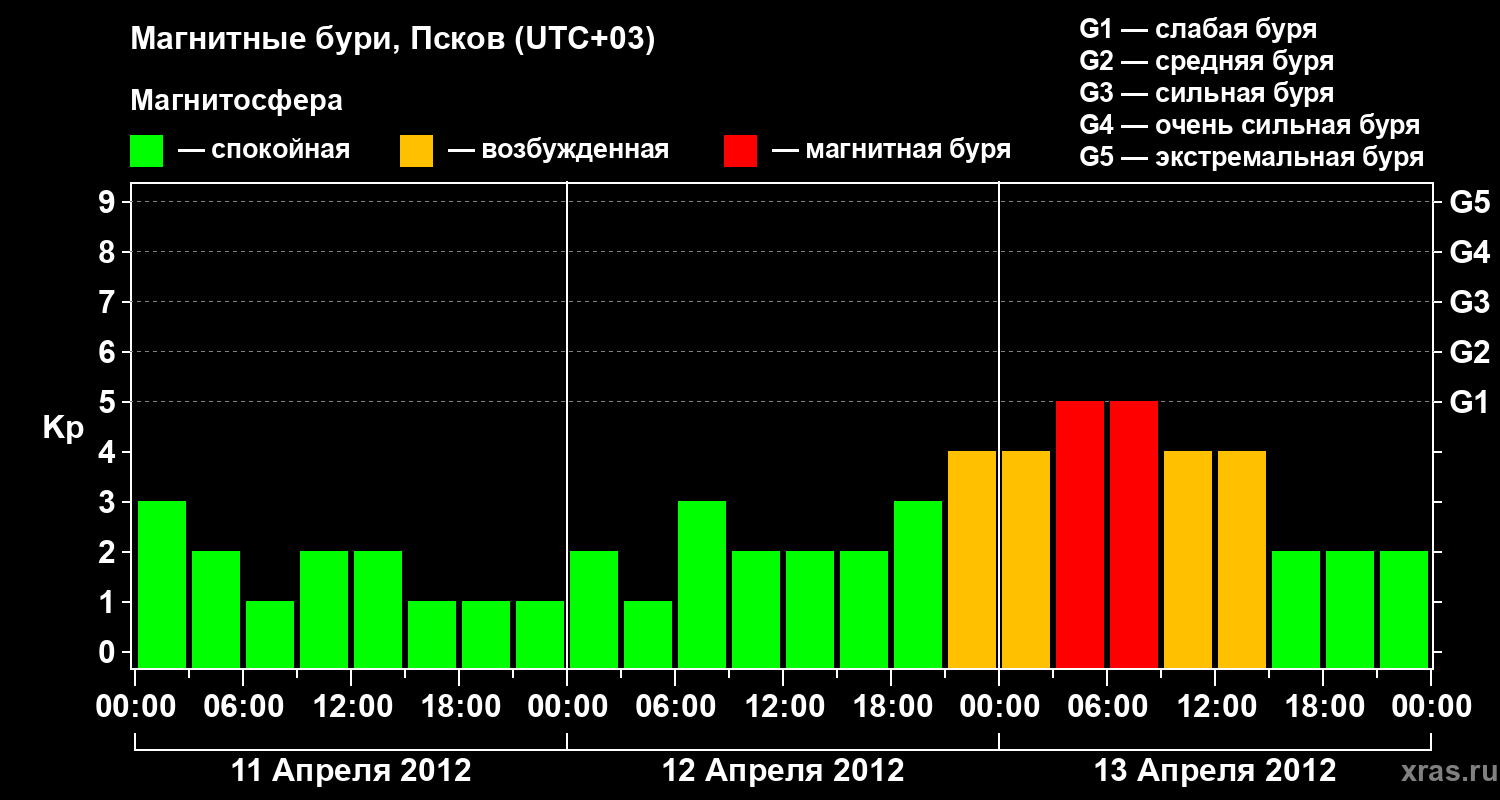Click the orange Kp 4 bar for 21:00–24:00, 12 April

coord(972,559)
